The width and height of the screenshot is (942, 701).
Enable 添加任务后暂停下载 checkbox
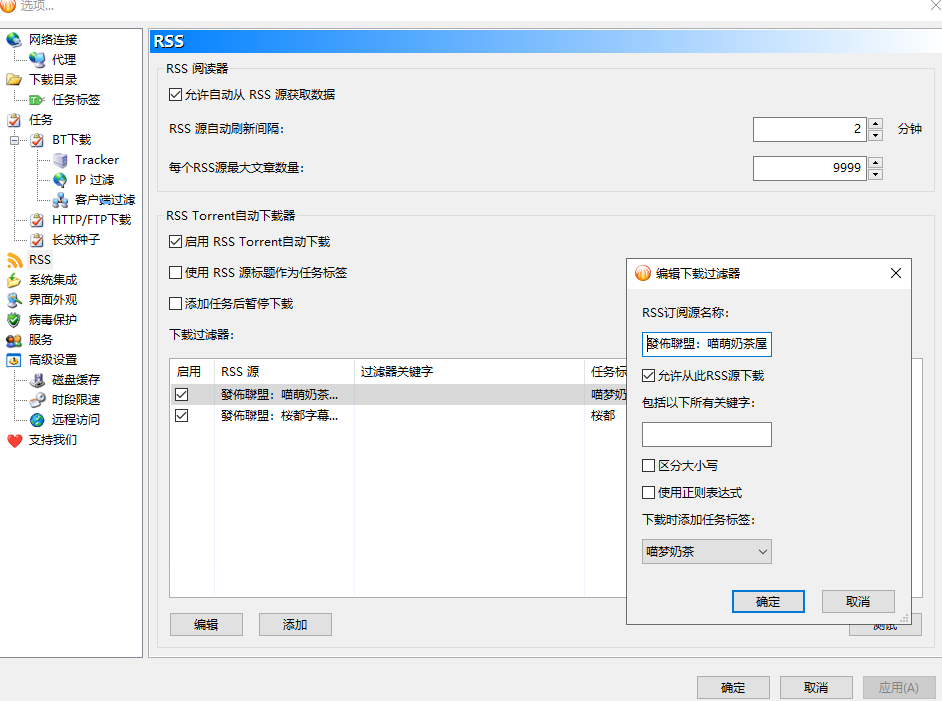(x=176, y=304)
